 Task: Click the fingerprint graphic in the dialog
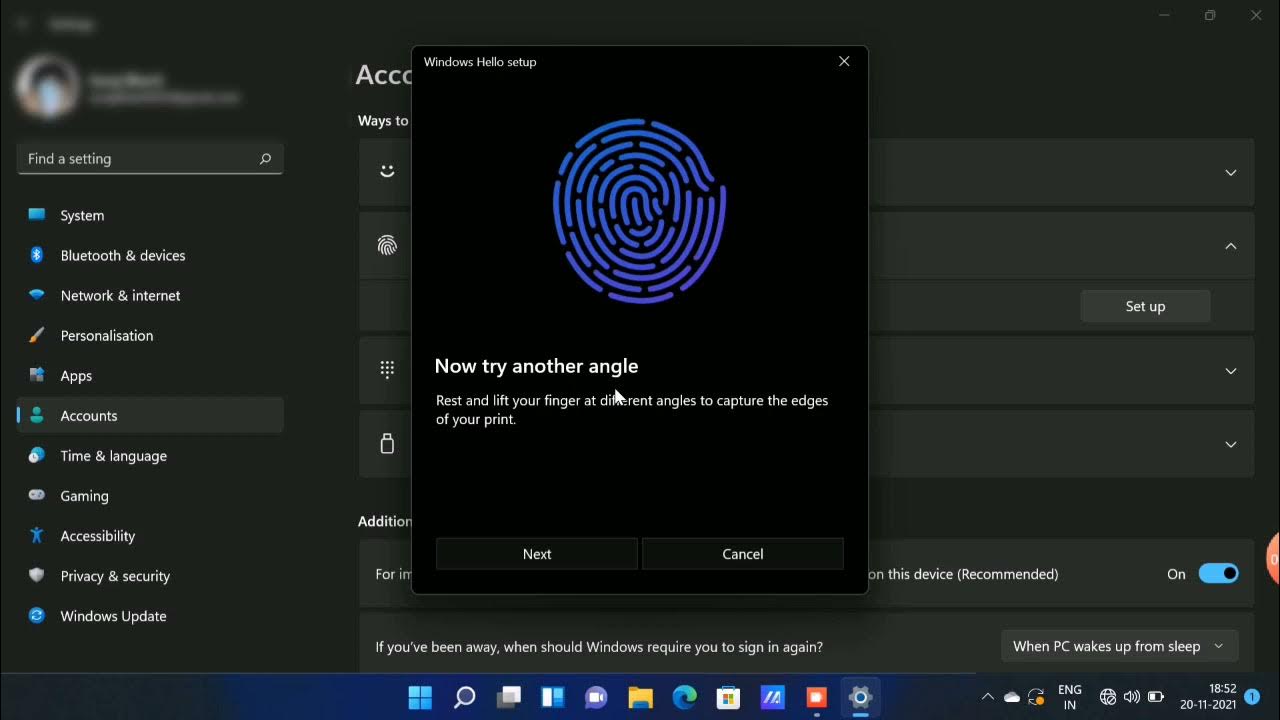point(640,210)
